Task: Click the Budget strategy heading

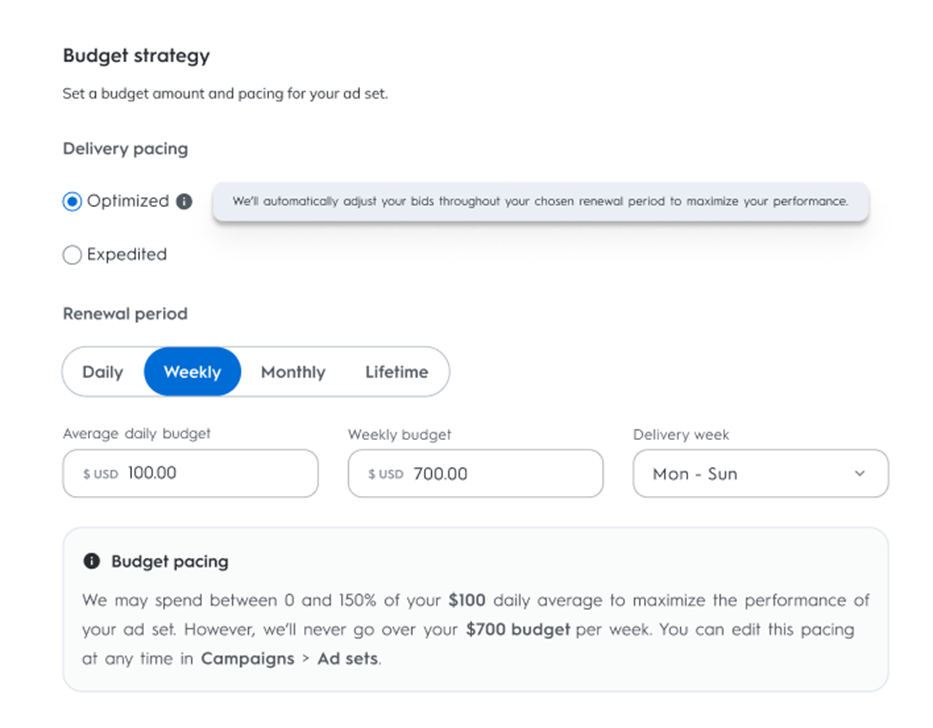Action: click(136, 56)
